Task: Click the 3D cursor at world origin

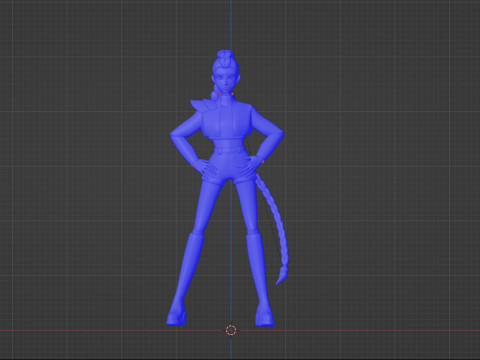Action: 231,330
